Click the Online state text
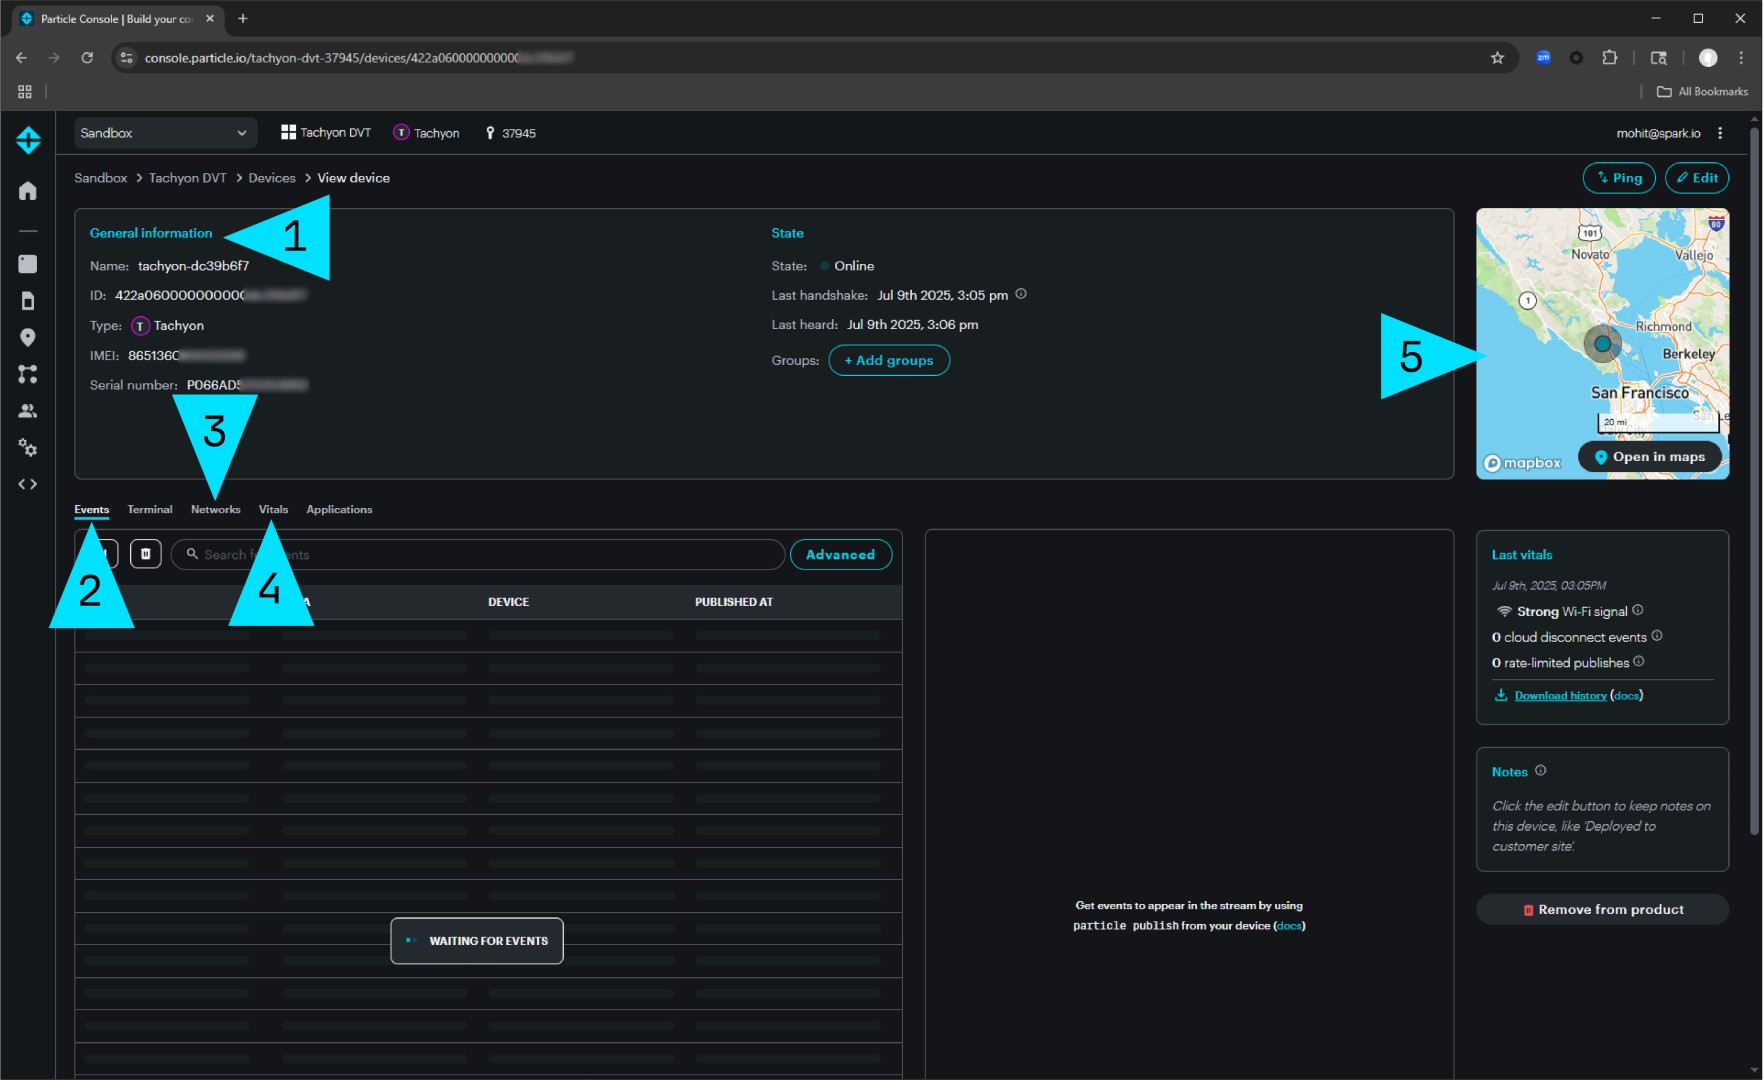 click(854, 265)
